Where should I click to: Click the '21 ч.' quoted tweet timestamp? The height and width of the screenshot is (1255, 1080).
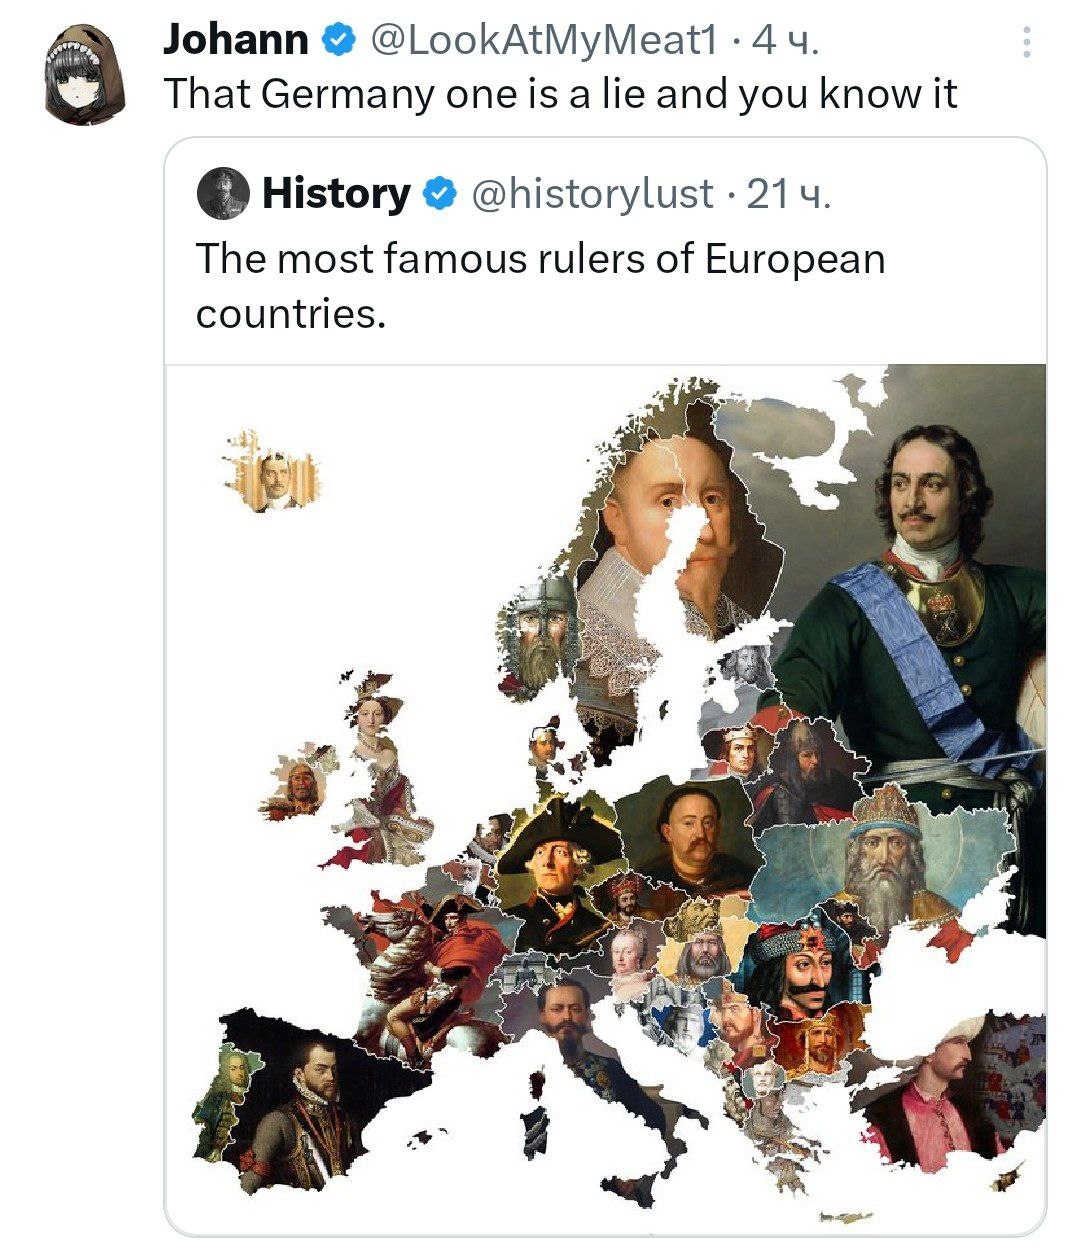789,193
